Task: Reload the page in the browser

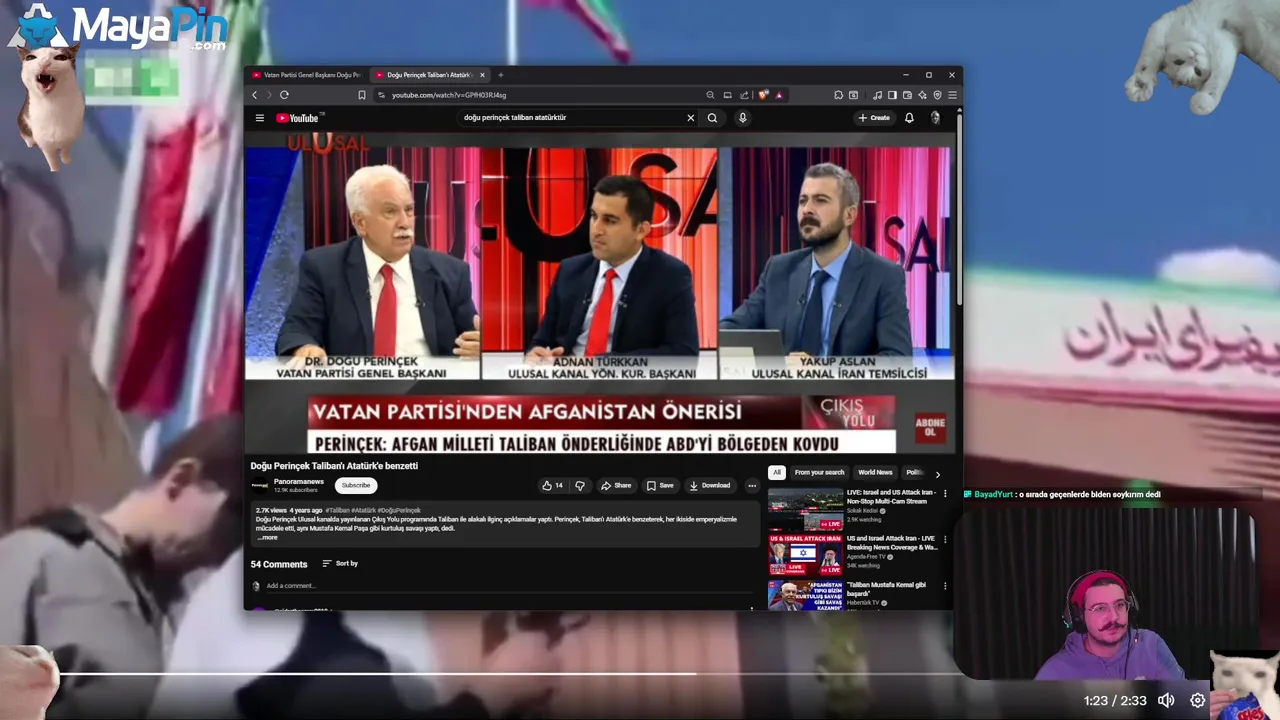Action: [x=284, y=95]
